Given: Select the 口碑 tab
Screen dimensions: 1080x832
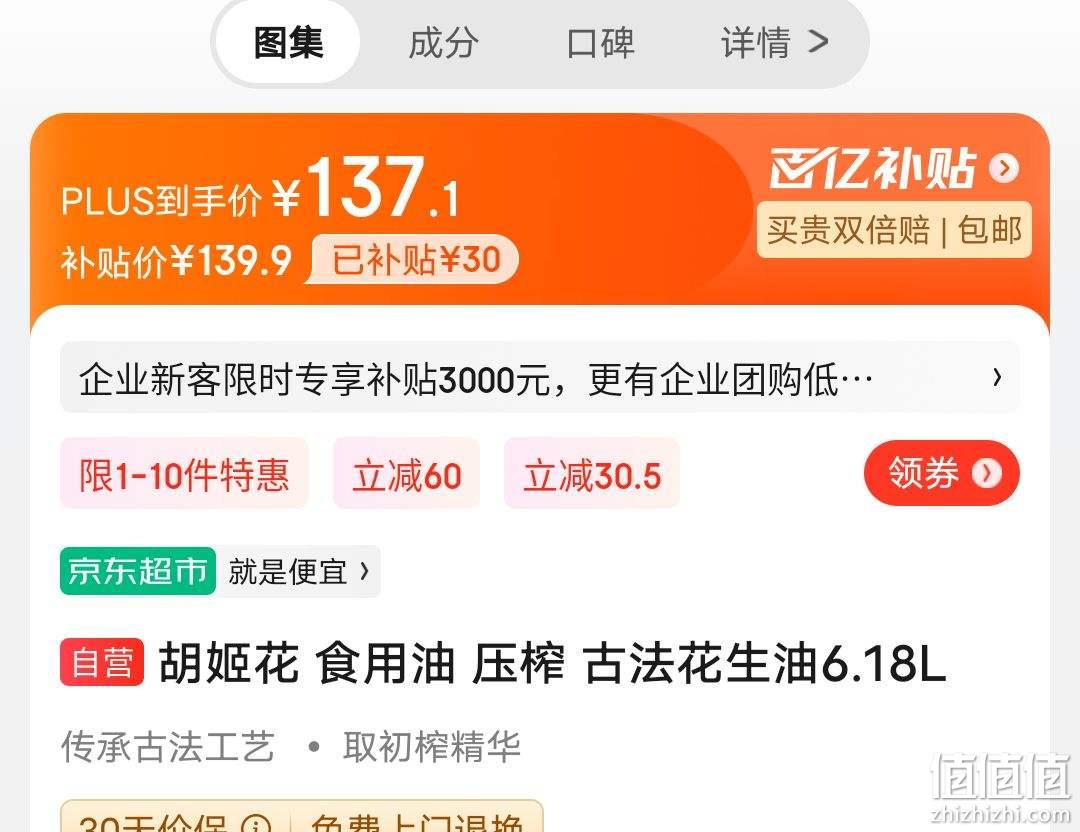Looking at the screenshot, I should point(600,43).
